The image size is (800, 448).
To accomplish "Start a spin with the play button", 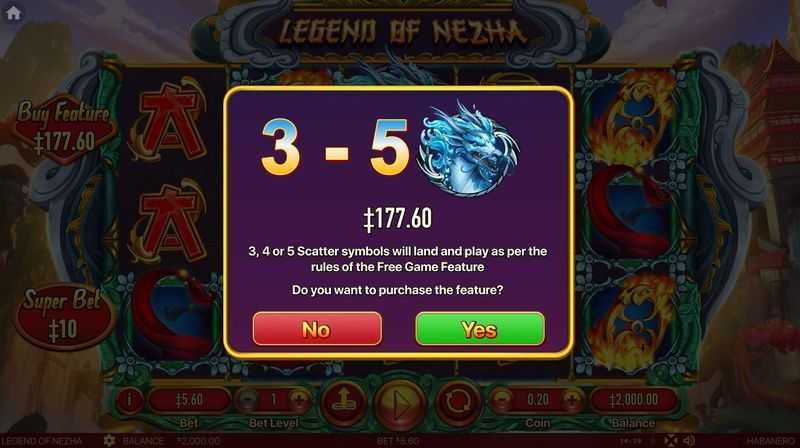I will coord(400,406).
